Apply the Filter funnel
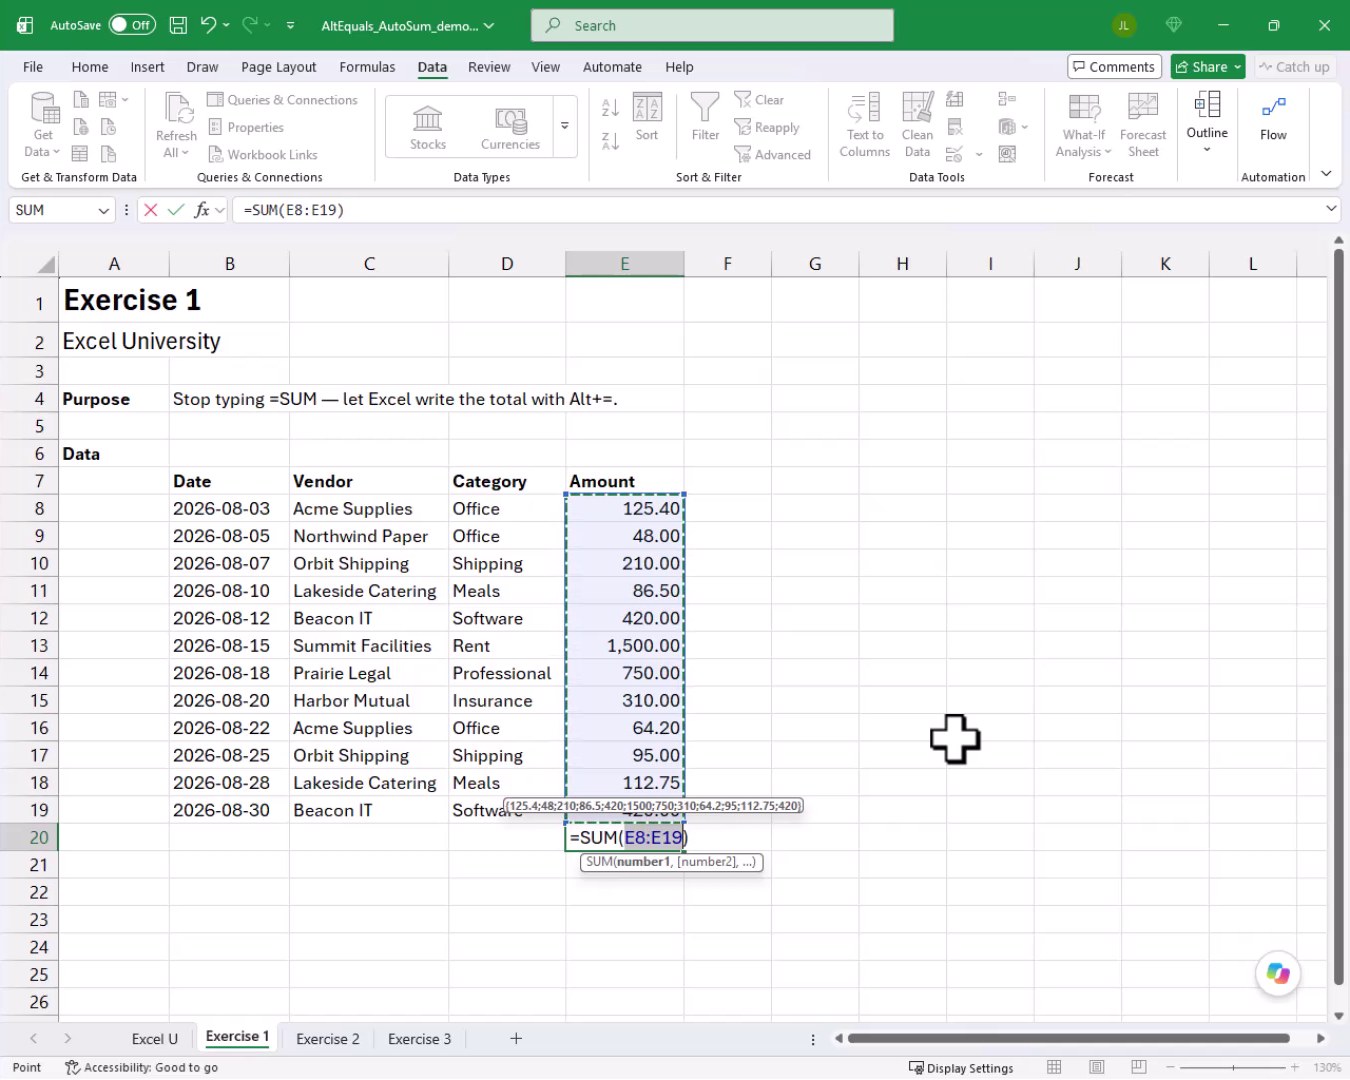 point(705,117)
